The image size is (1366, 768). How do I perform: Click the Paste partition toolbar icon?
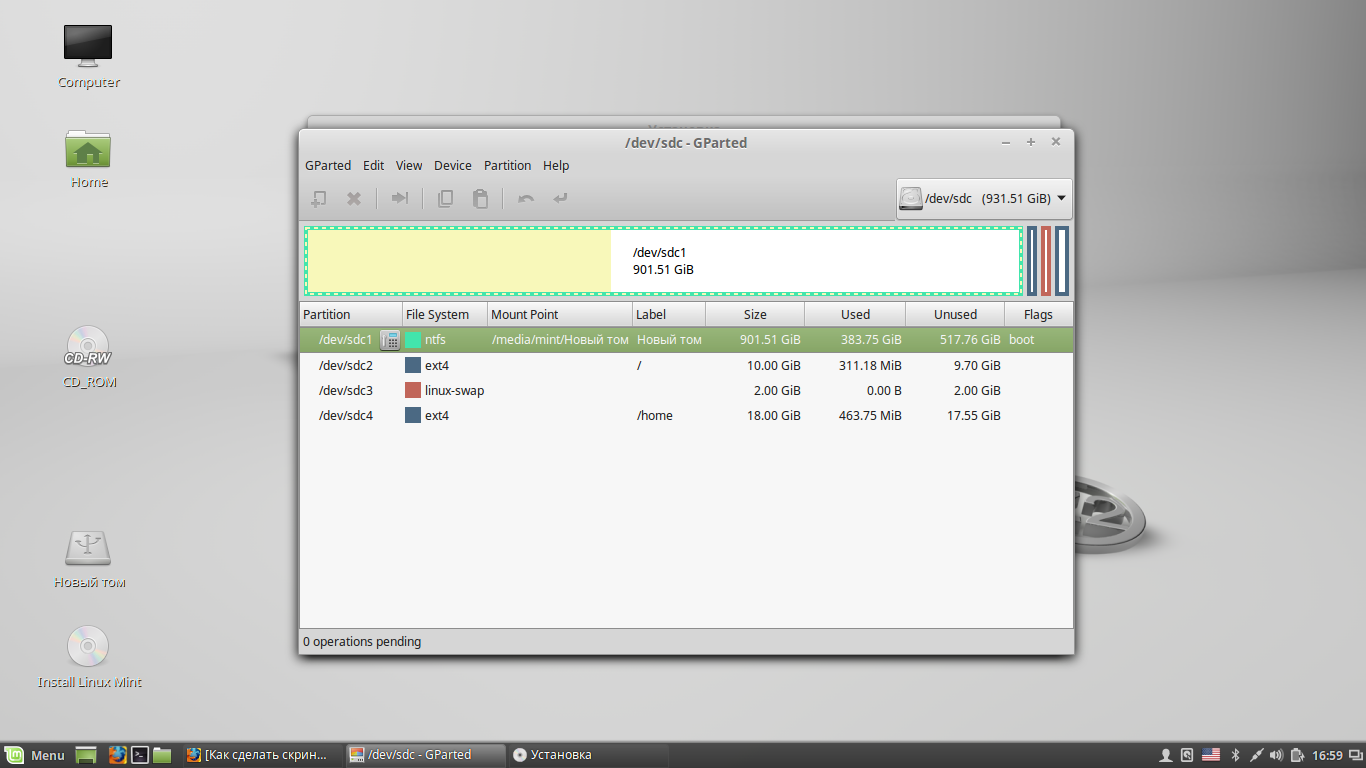pyautogui.click(x=480, y=199)
